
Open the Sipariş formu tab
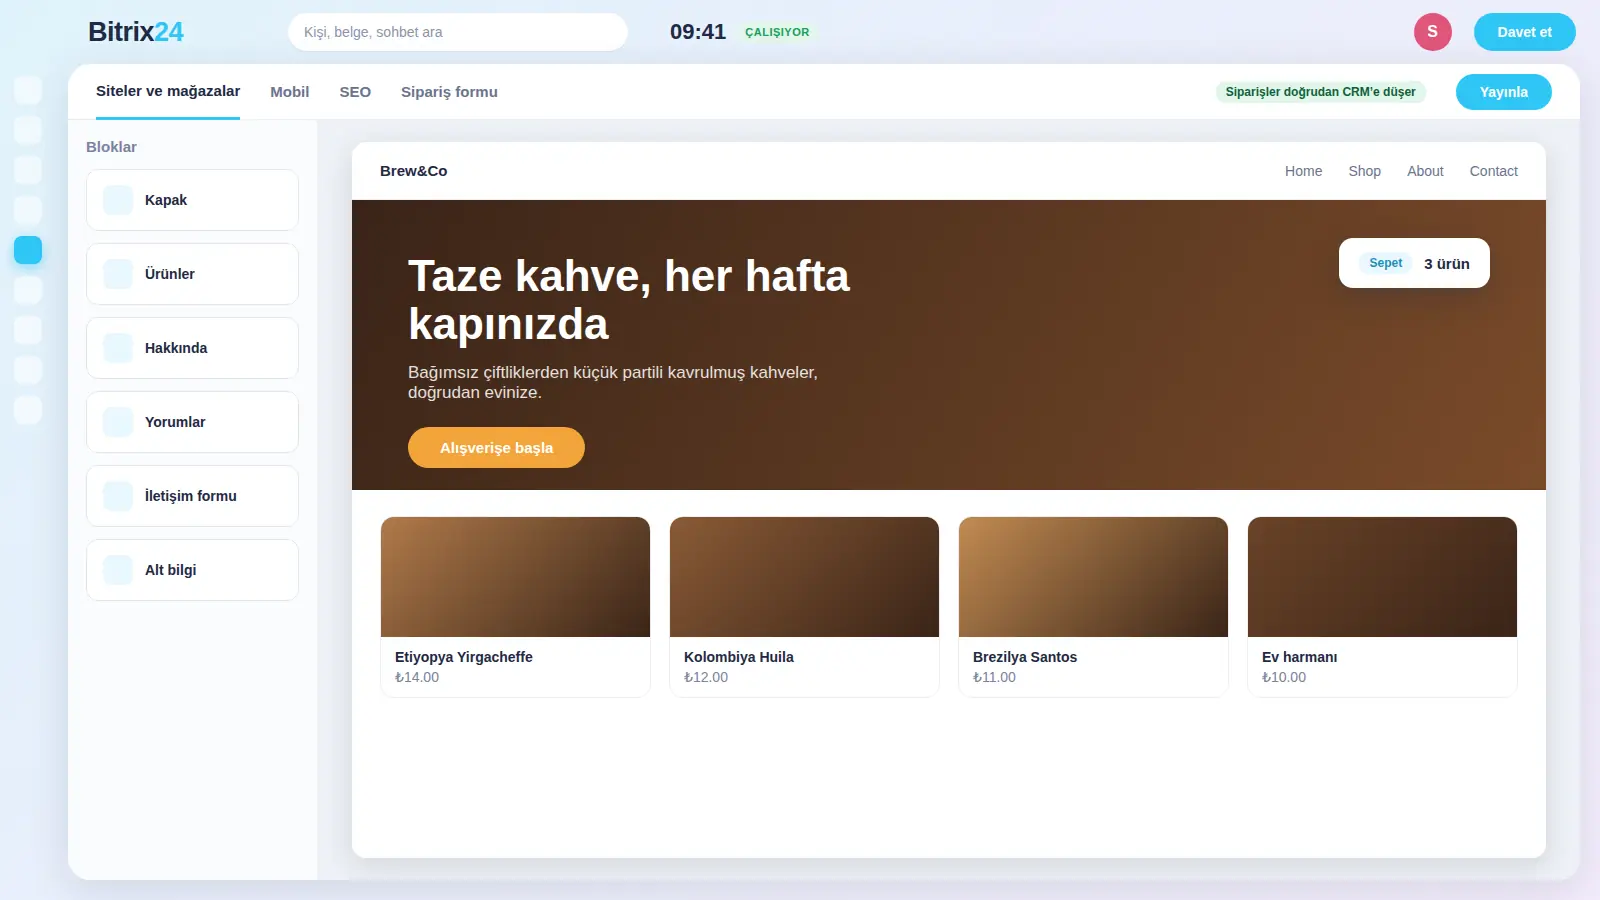449,92
